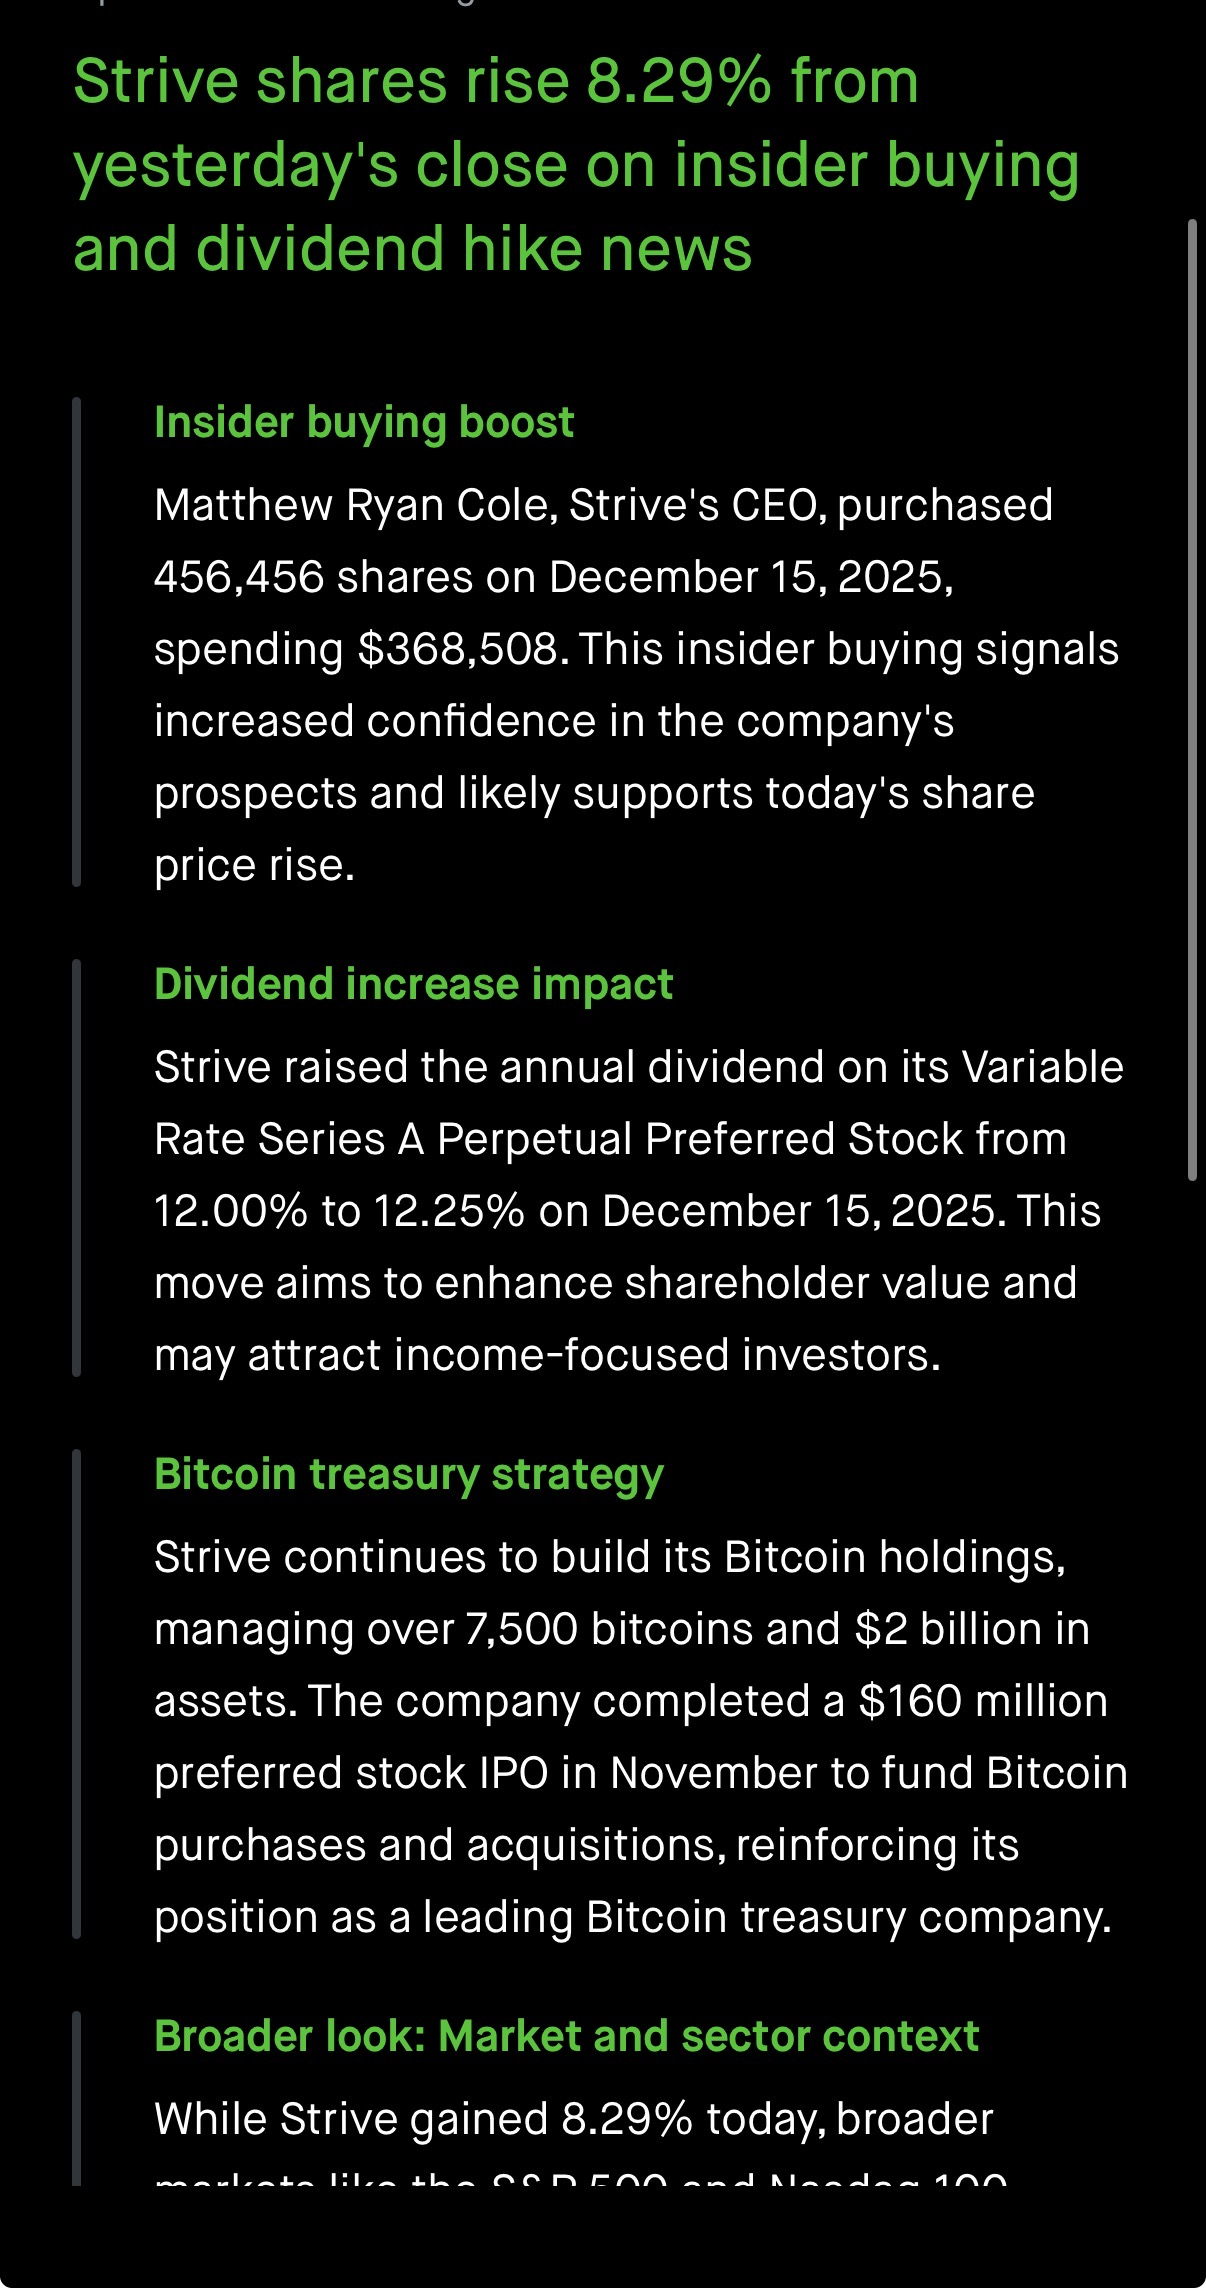
Task: Click the vertical scrollbar thumb on right
Action: click(1191, 700)
